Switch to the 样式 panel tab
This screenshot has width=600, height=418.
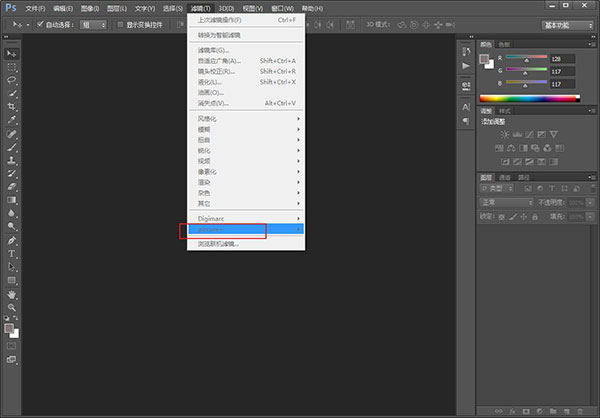(x=505, y=110)
